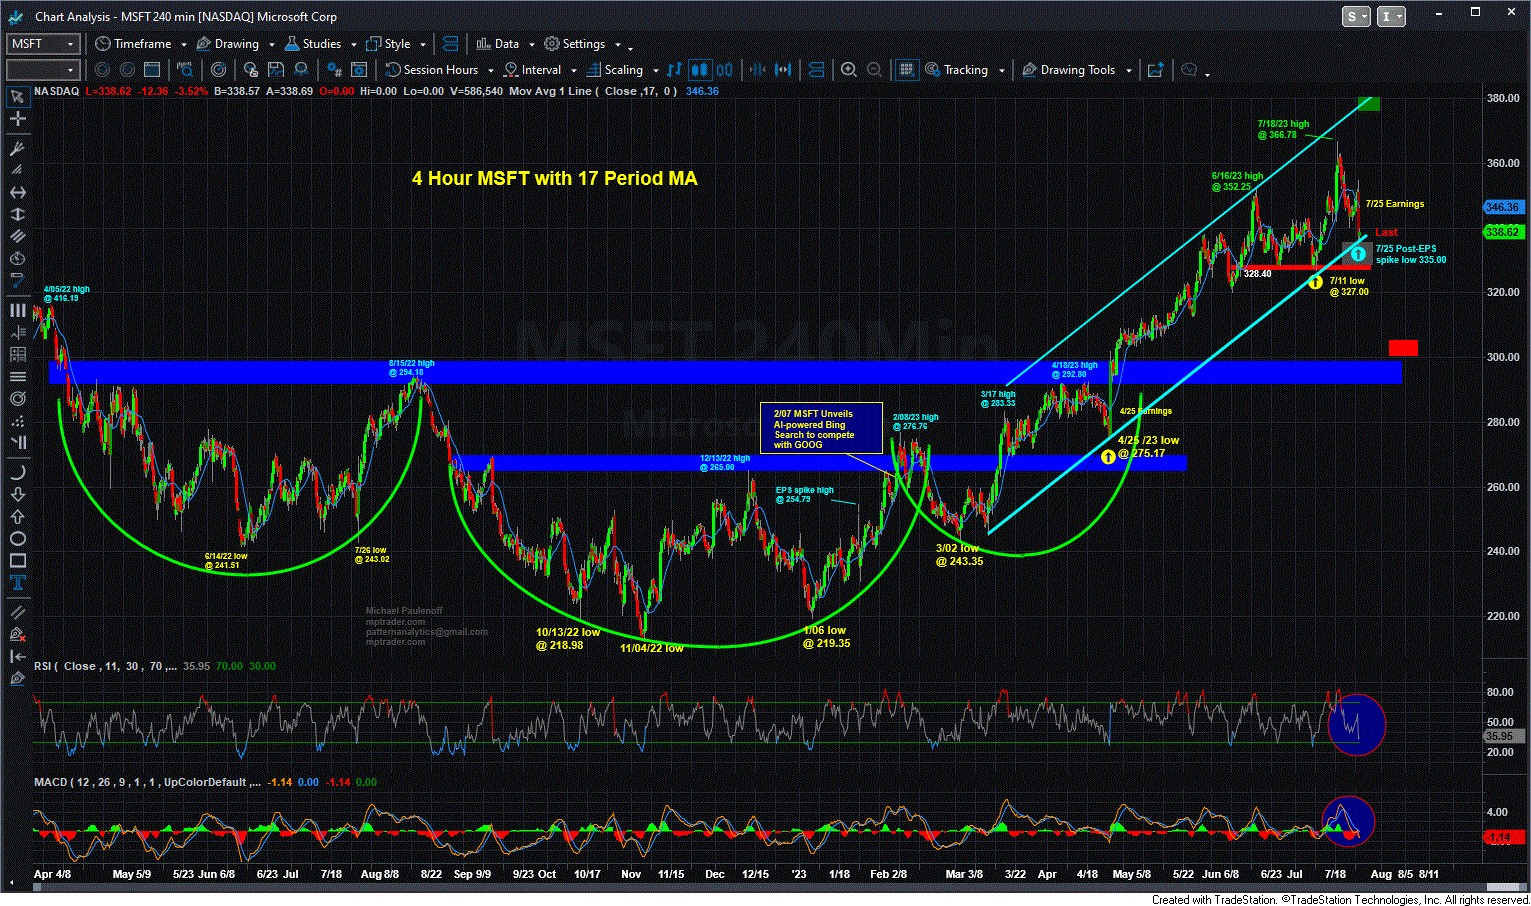Screen dimensions: 1531x906
Task: Select the pointer arrow tool in left toolbar
Action: 17,96
